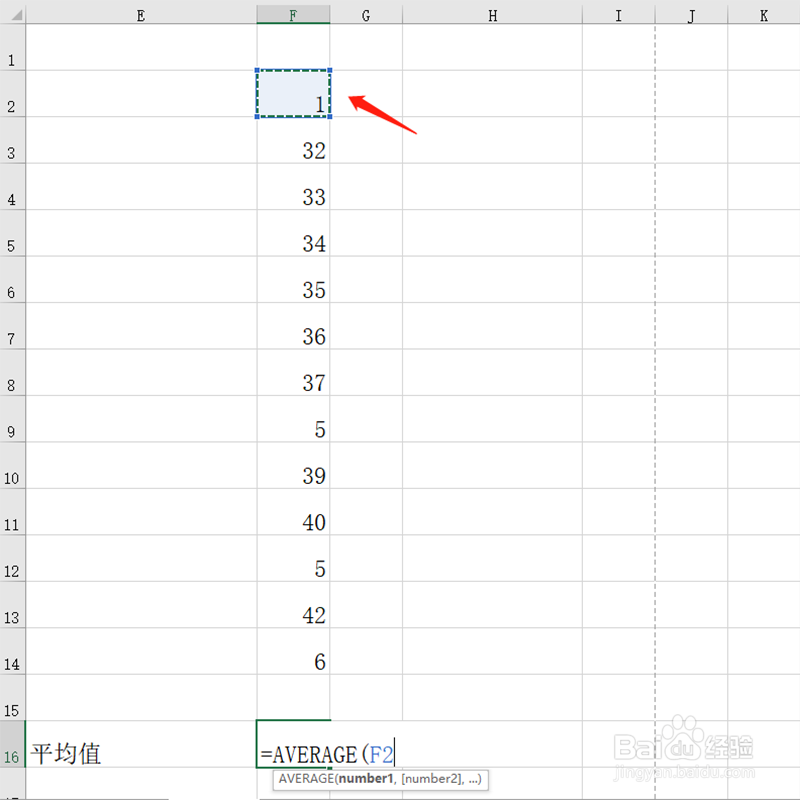Select row 10 header

pyautogui.click(x=12, y=465)
